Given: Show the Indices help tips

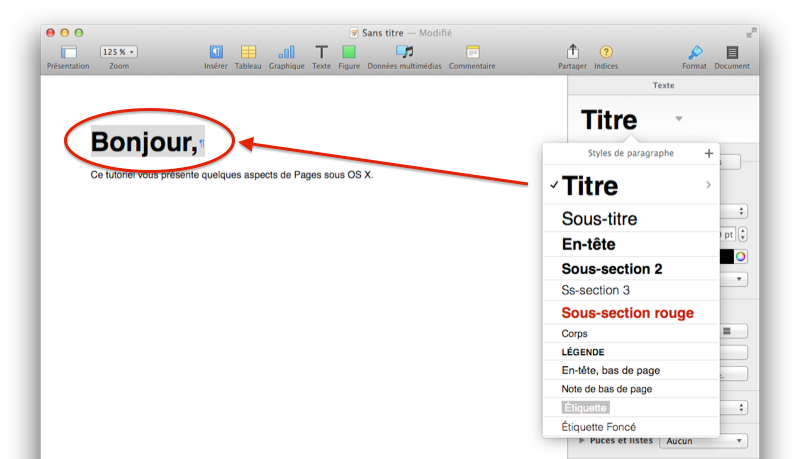Looking at the screenshot, I should (x=606, y=52).
